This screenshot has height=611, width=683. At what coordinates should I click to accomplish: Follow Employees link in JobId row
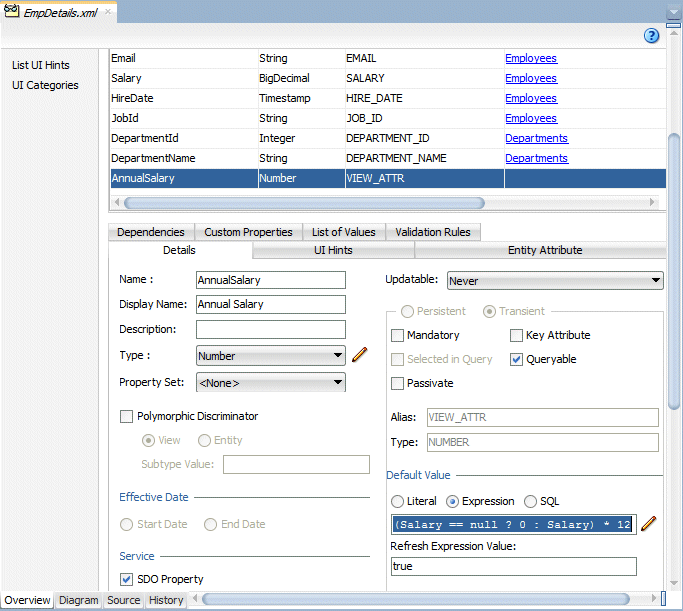point(531,118)
